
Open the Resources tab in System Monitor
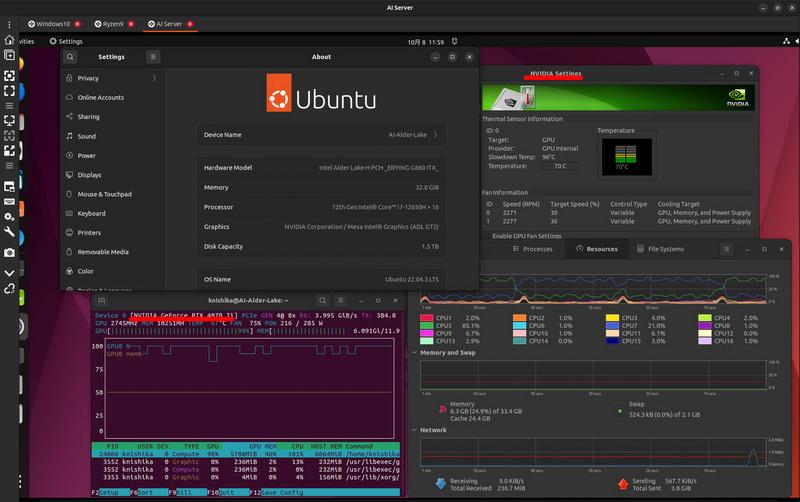coord(597,249)
